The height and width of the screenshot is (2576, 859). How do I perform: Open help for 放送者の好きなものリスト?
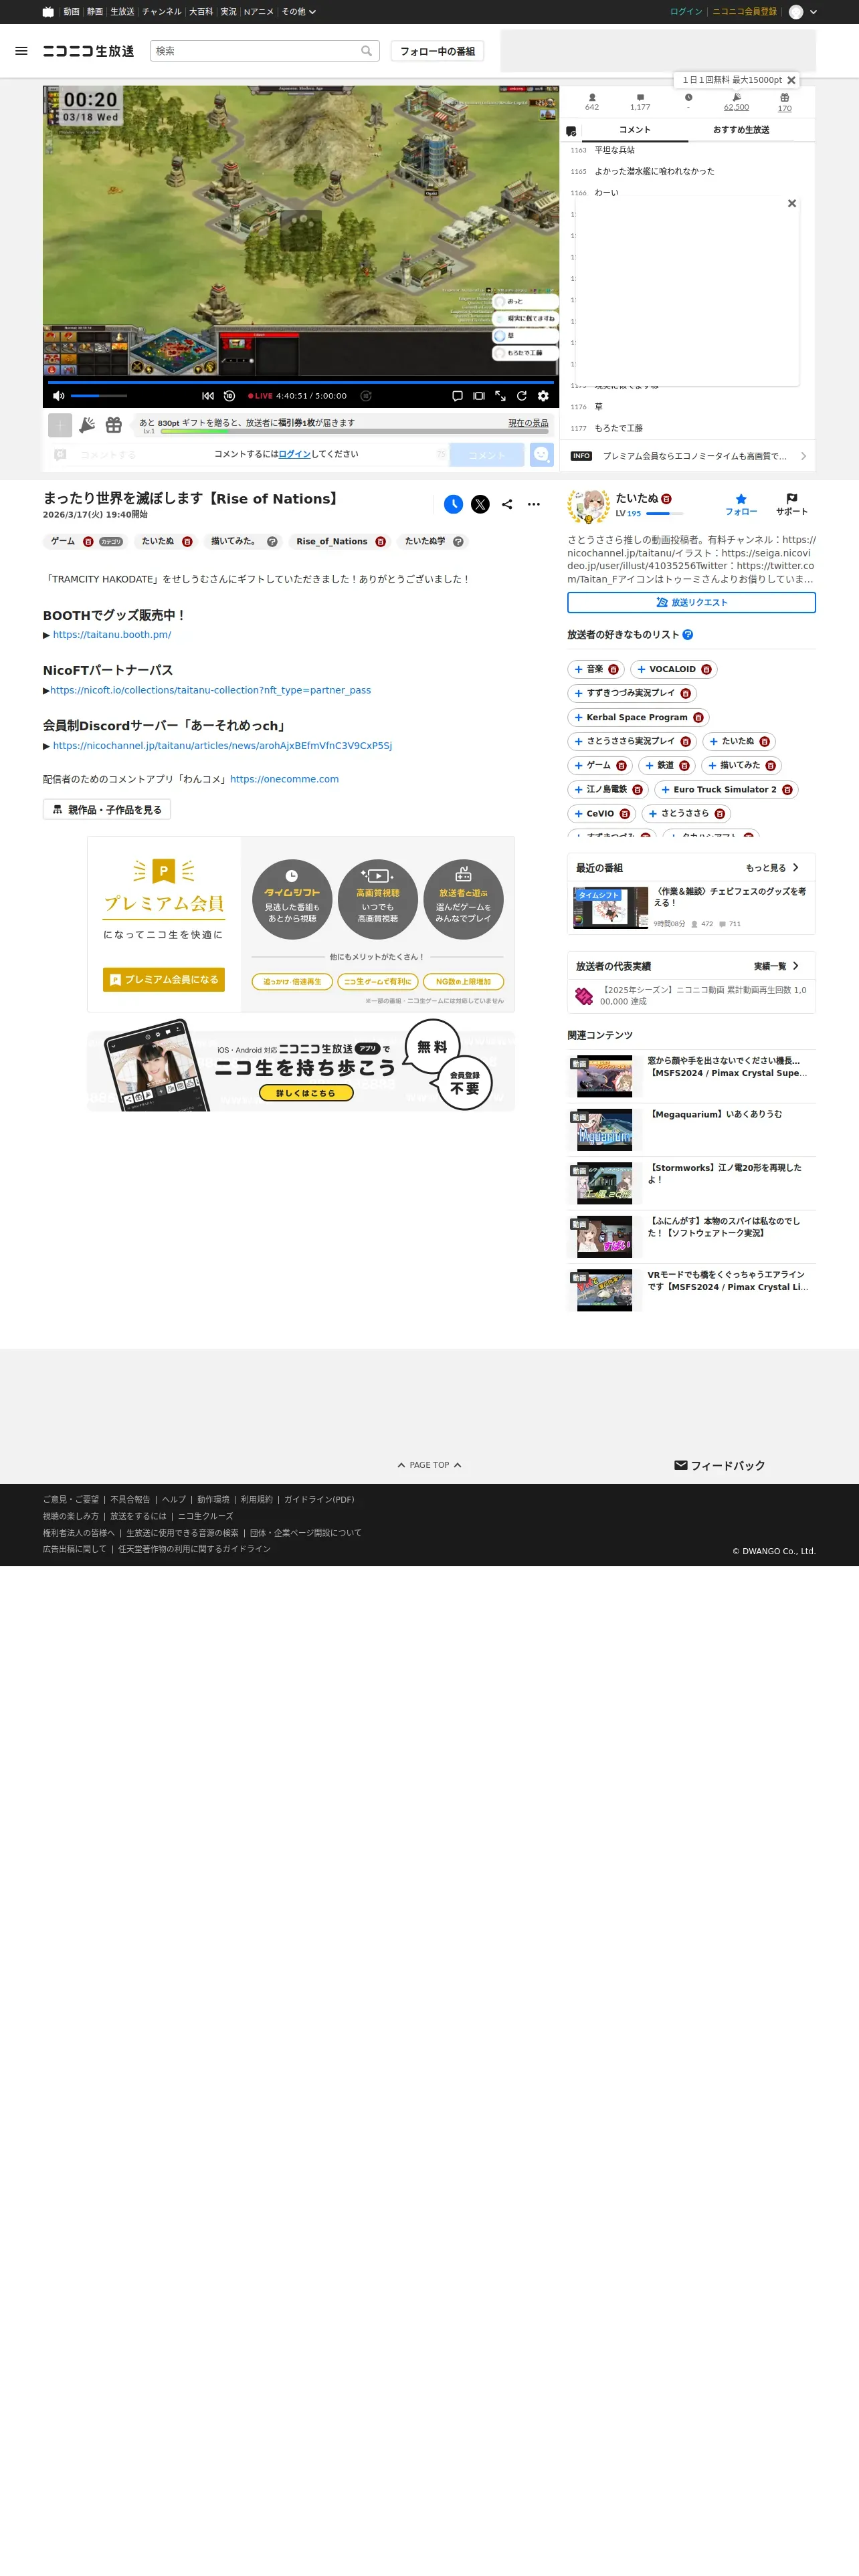pos(687,635)
